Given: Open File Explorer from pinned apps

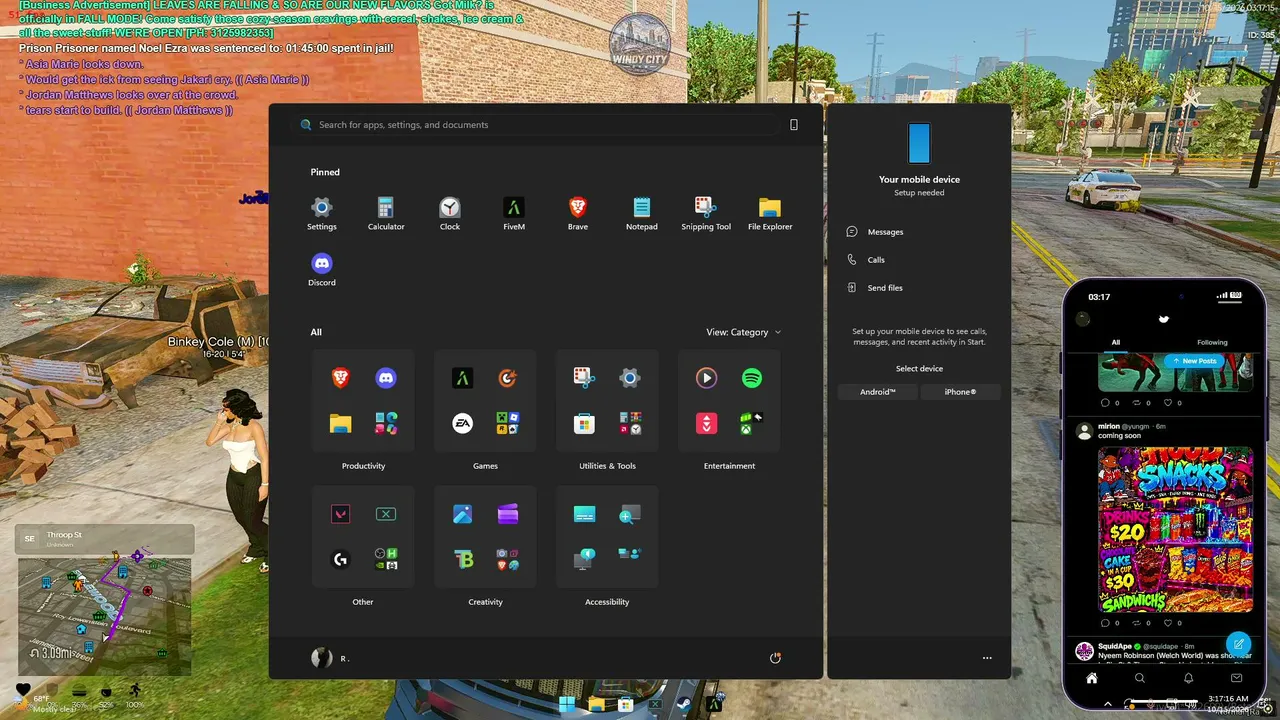Looking at the screenshot, I should pos(769,213).
